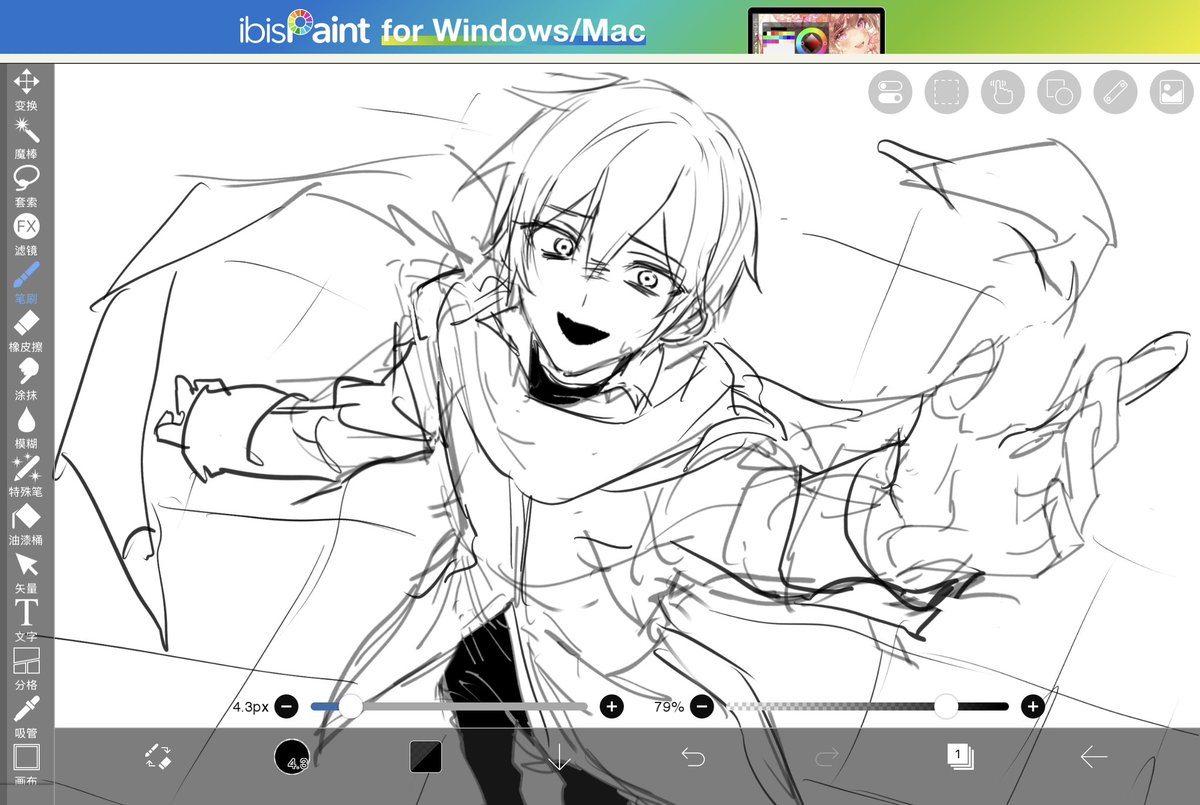Increase opacity with plus button

pos(1032,707)
